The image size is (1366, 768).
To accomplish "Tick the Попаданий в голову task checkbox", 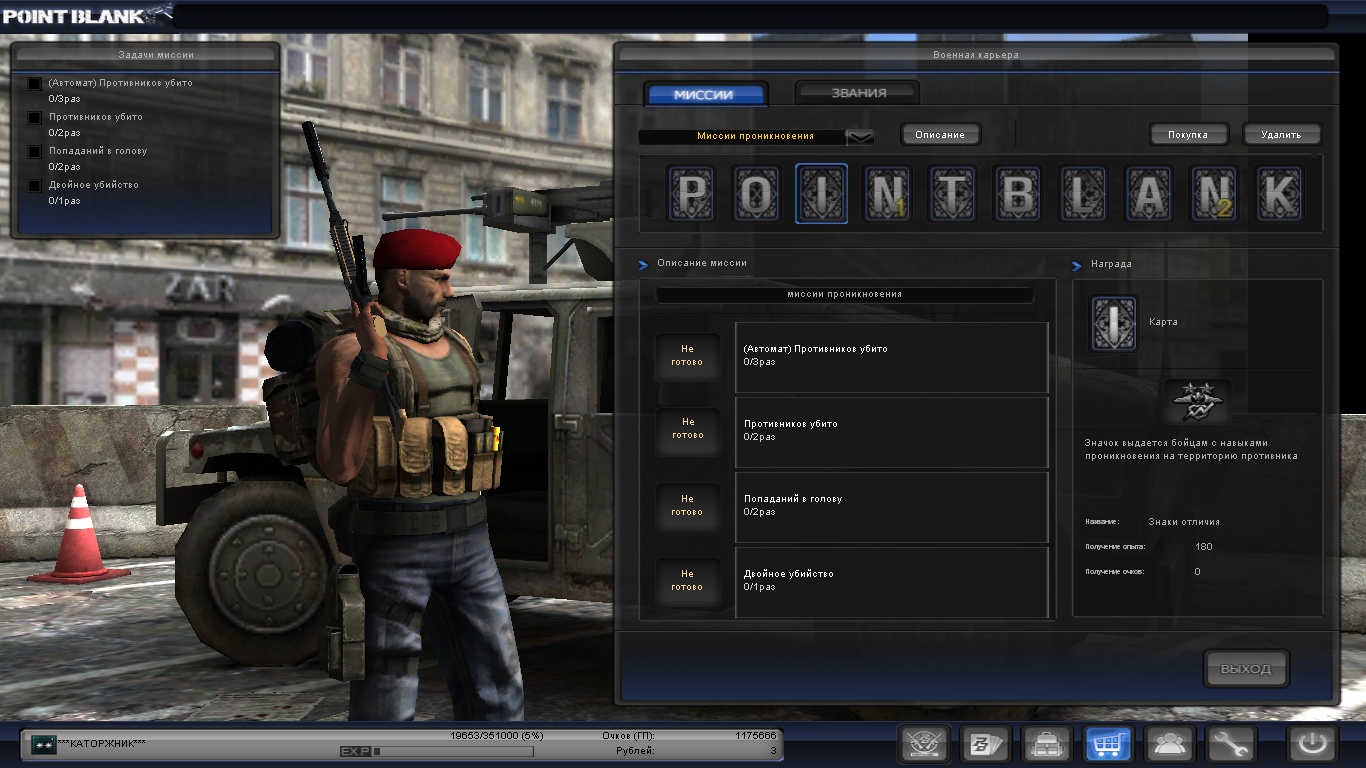I will pyautogui.click(x=35, y=152).
